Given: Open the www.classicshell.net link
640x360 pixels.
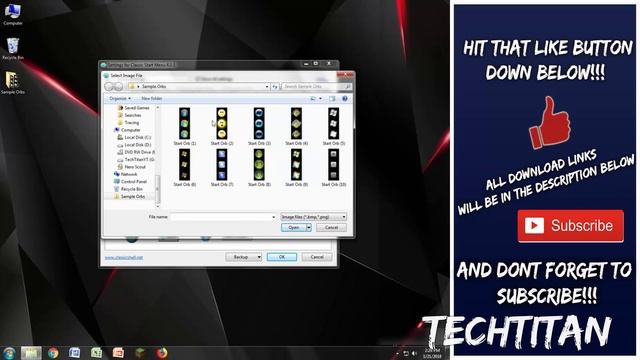Looking at the screenshot, I should pos(124,258).
